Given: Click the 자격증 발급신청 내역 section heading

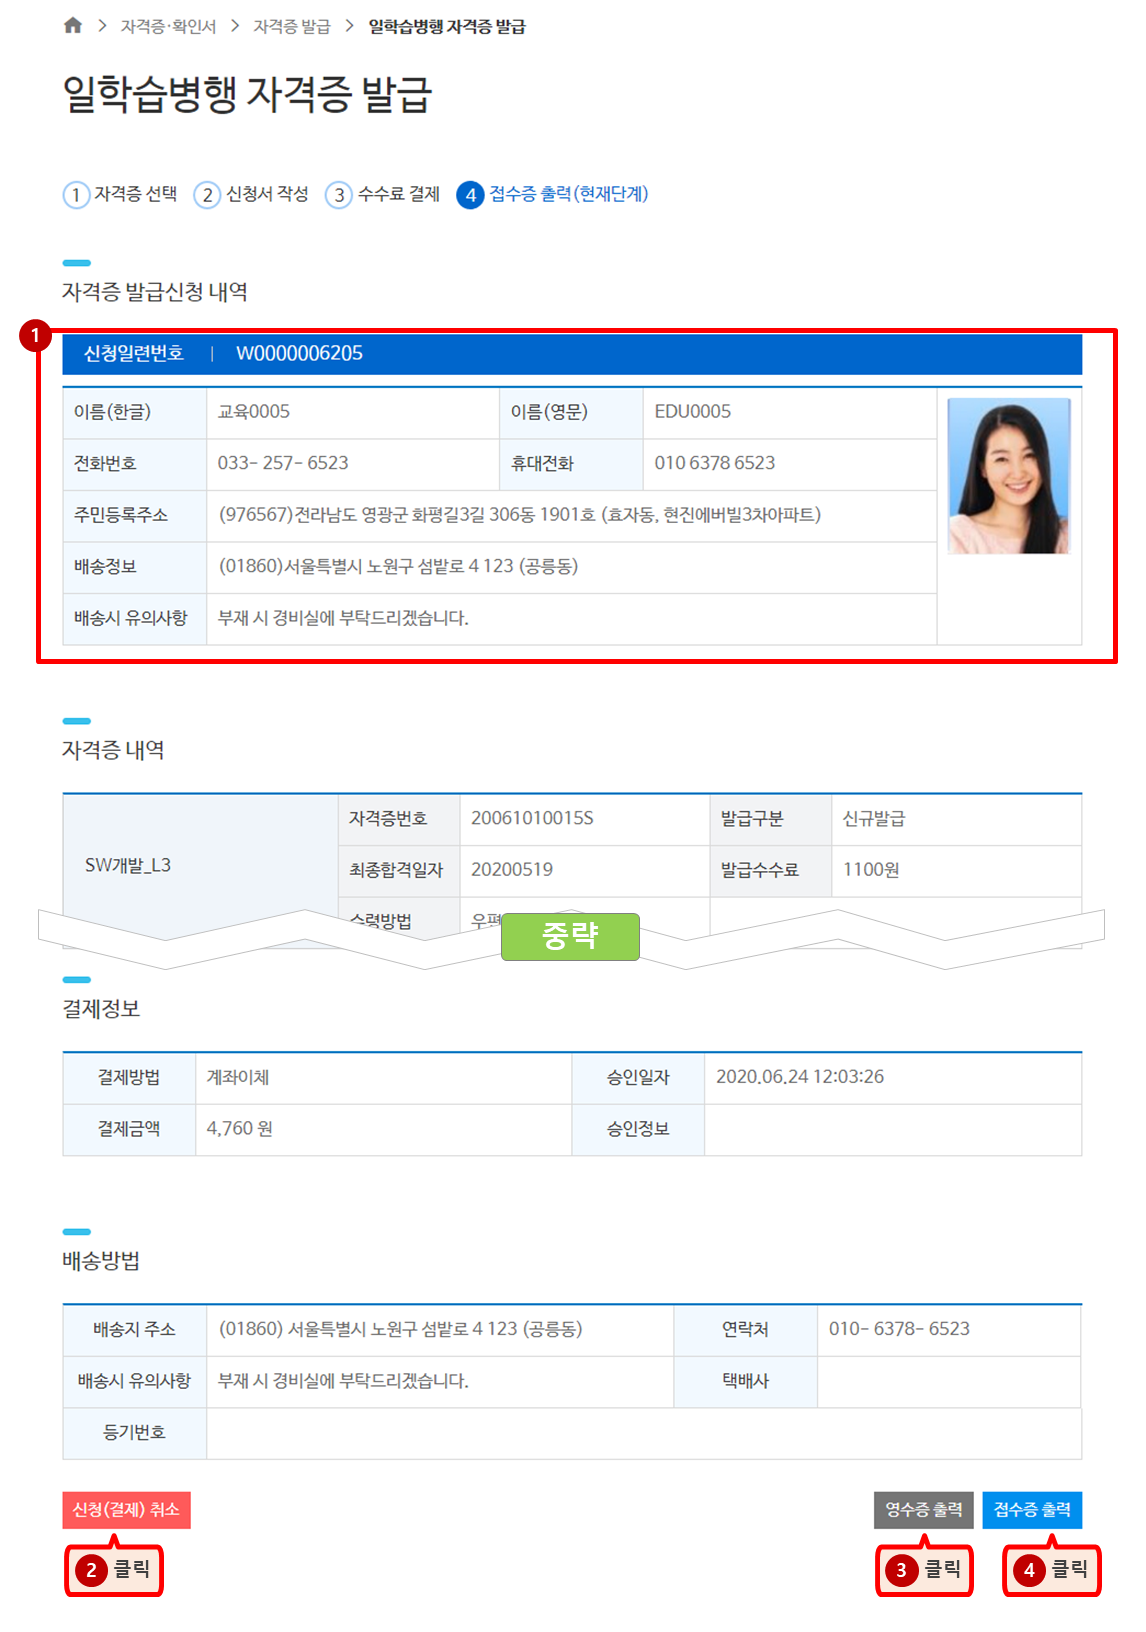Looking at the screenshot, I should (155, 292).
